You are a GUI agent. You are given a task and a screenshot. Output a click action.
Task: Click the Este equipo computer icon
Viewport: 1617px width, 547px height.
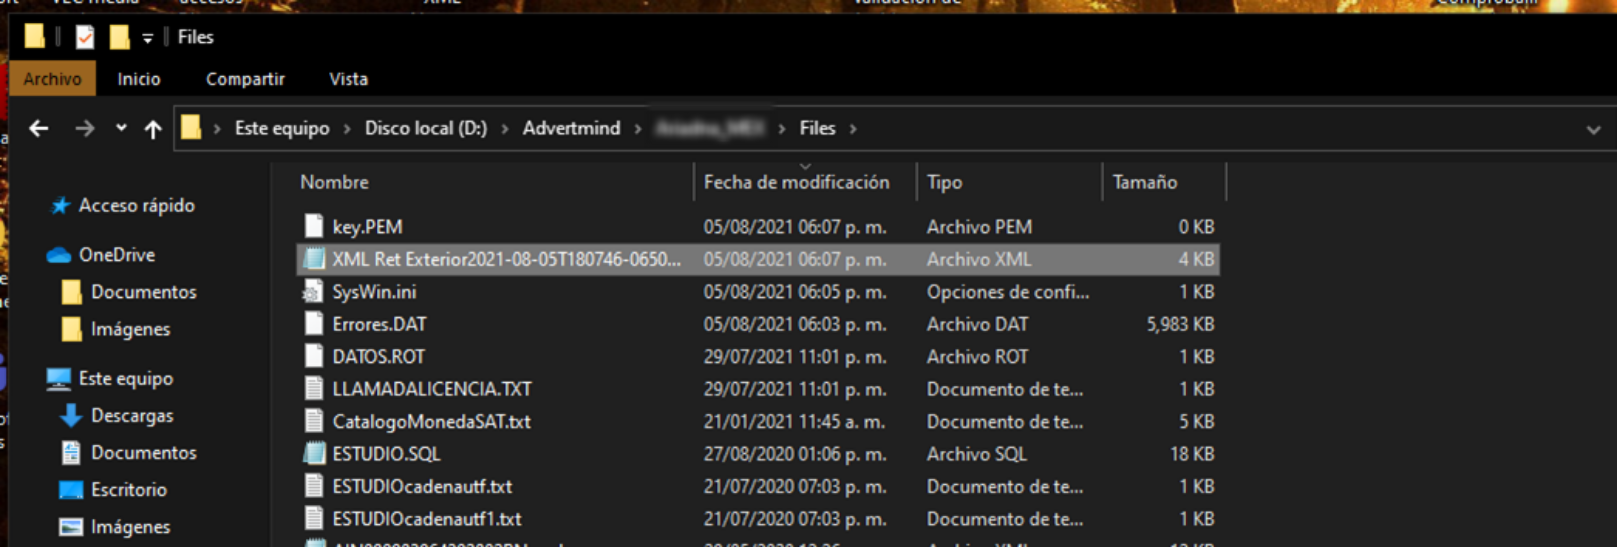click(59, 379)
